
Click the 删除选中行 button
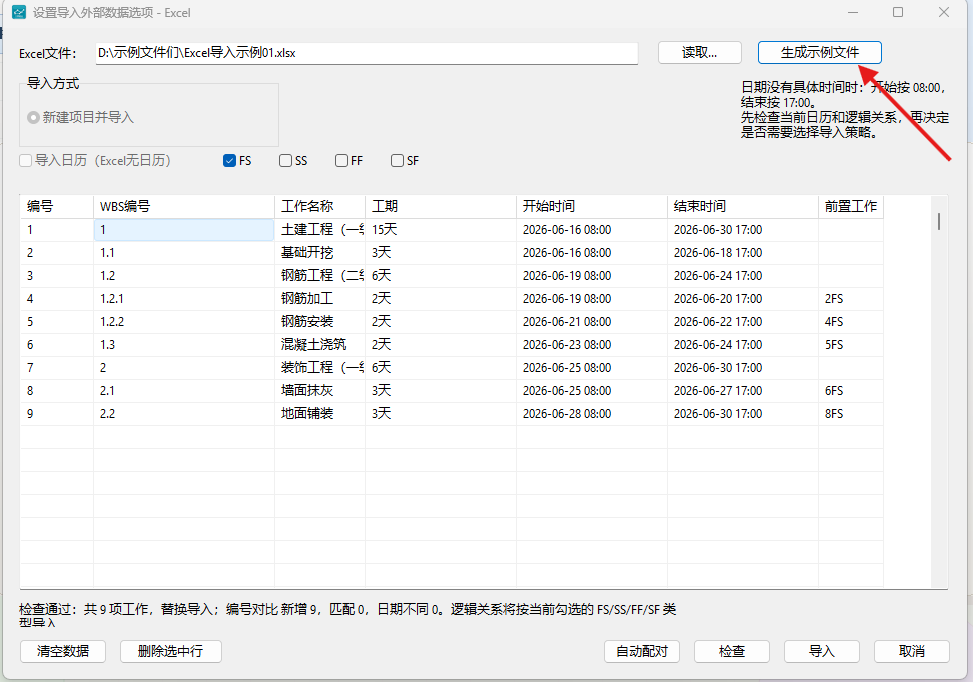pos(171,651)
